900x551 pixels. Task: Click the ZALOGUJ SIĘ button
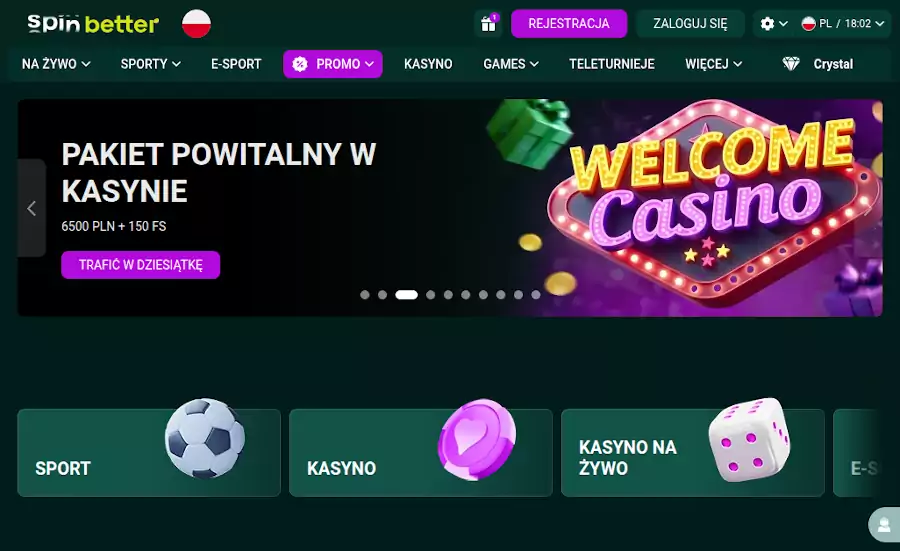[690, 24]
